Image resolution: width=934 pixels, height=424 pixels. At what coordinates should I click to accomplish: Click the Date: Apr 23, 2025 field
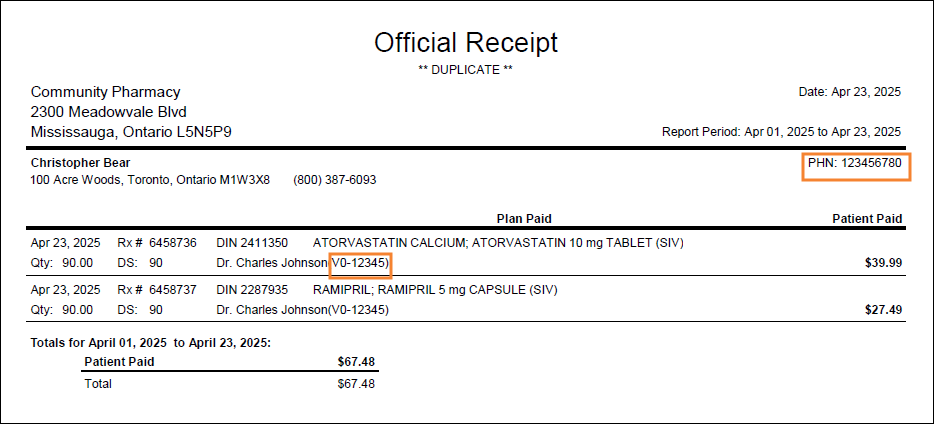coord(849,92)
